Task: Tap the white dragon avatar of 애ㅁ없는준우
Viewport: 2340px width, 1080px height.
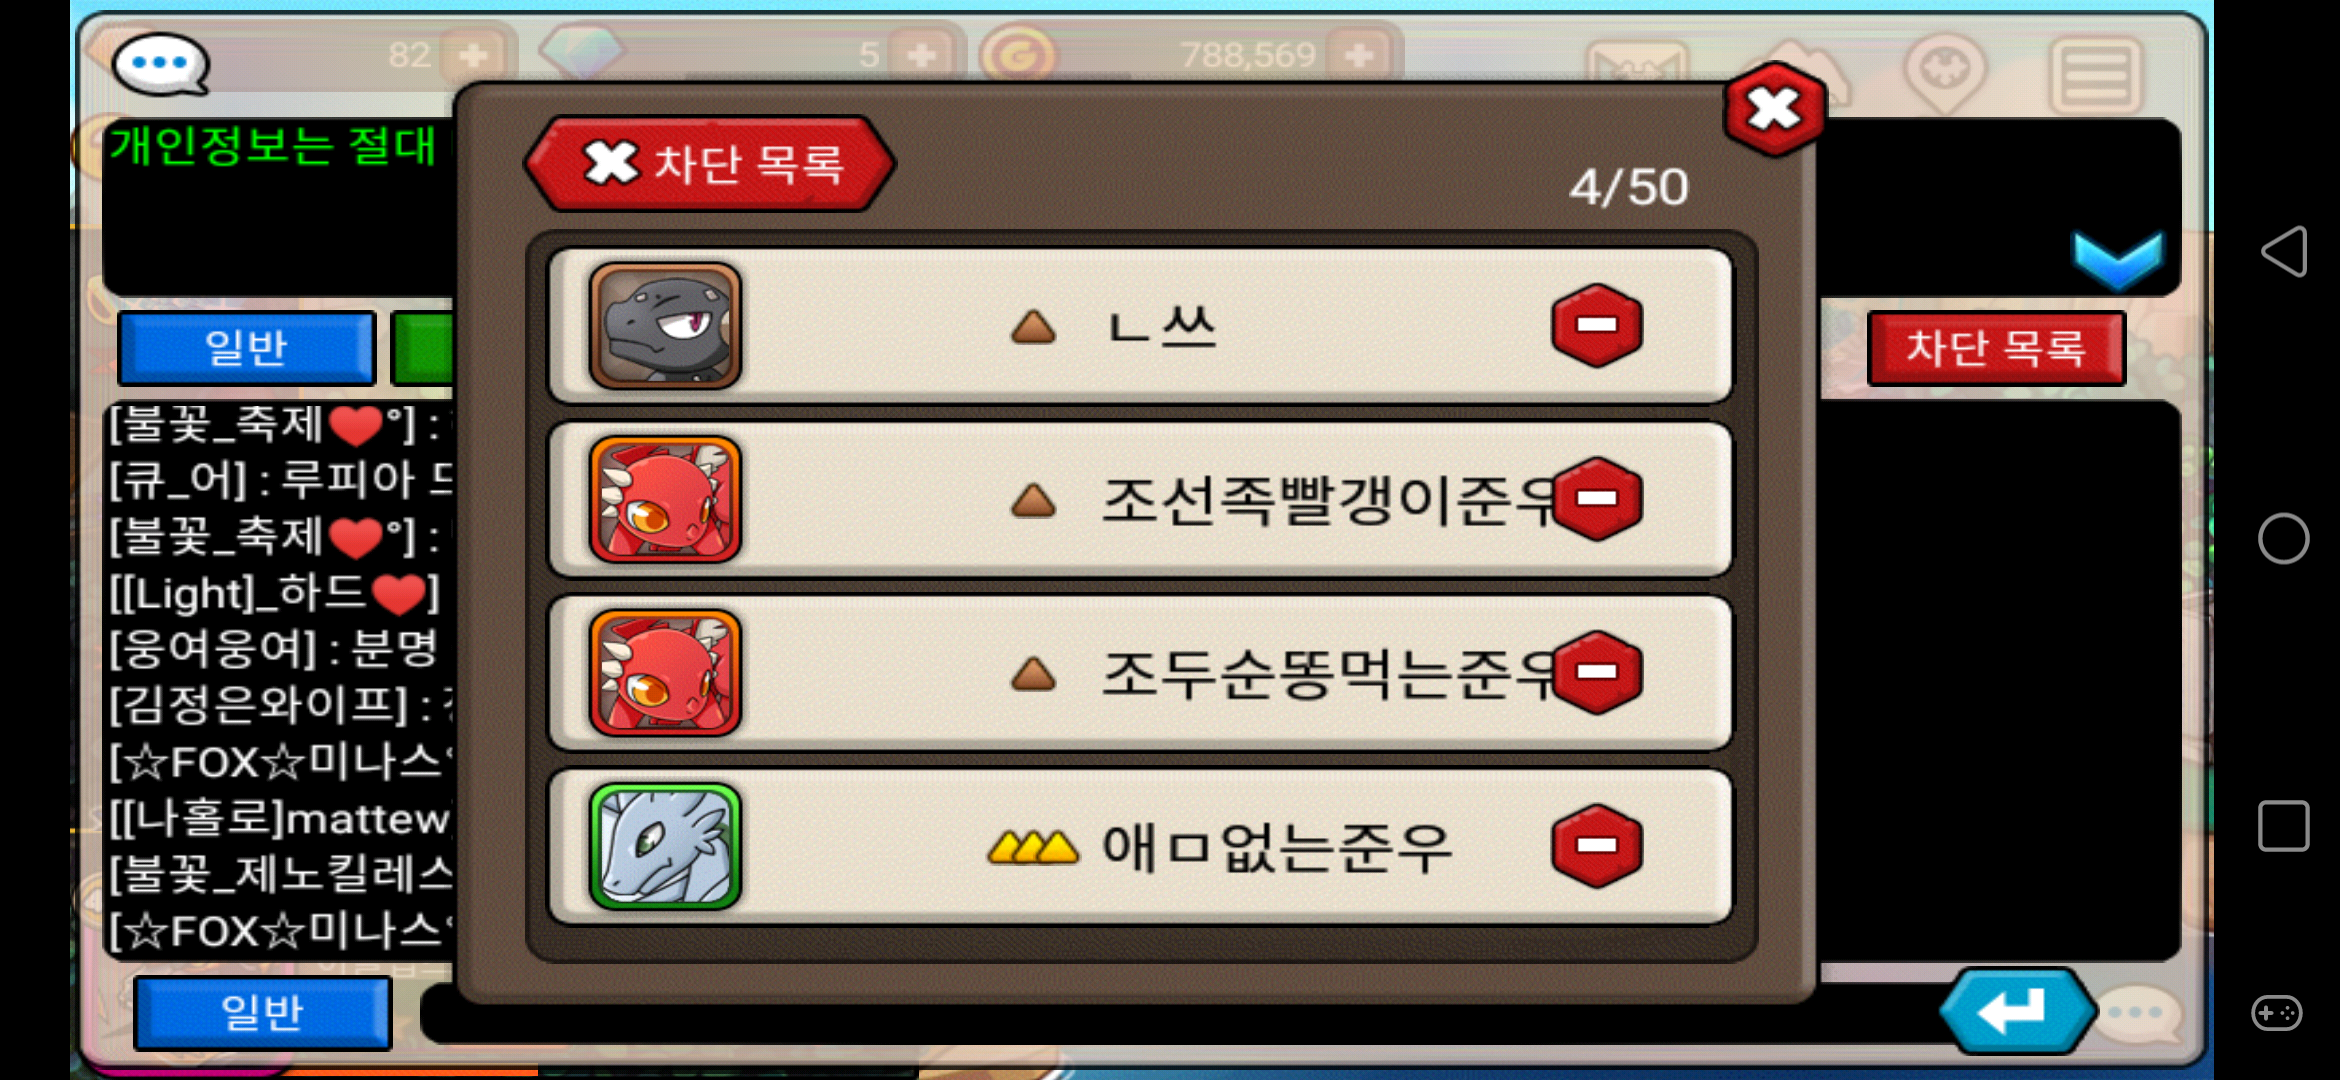Action: (665, 846)
